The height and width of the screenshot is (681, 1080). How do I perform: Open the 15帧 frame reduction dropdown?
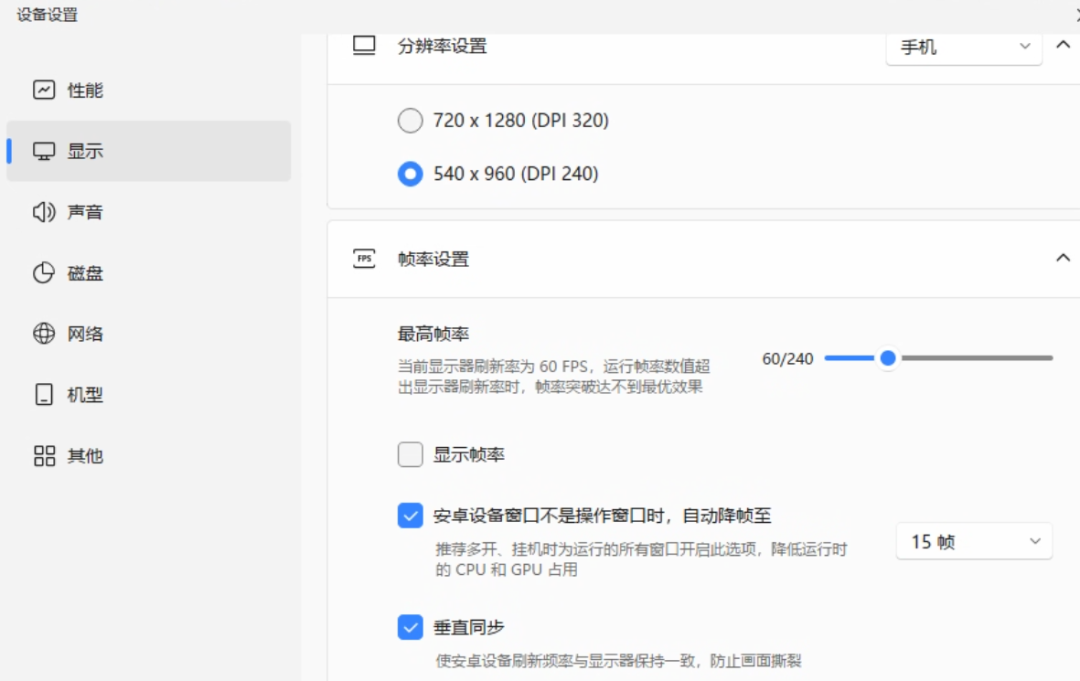click(x=973, y=541)
